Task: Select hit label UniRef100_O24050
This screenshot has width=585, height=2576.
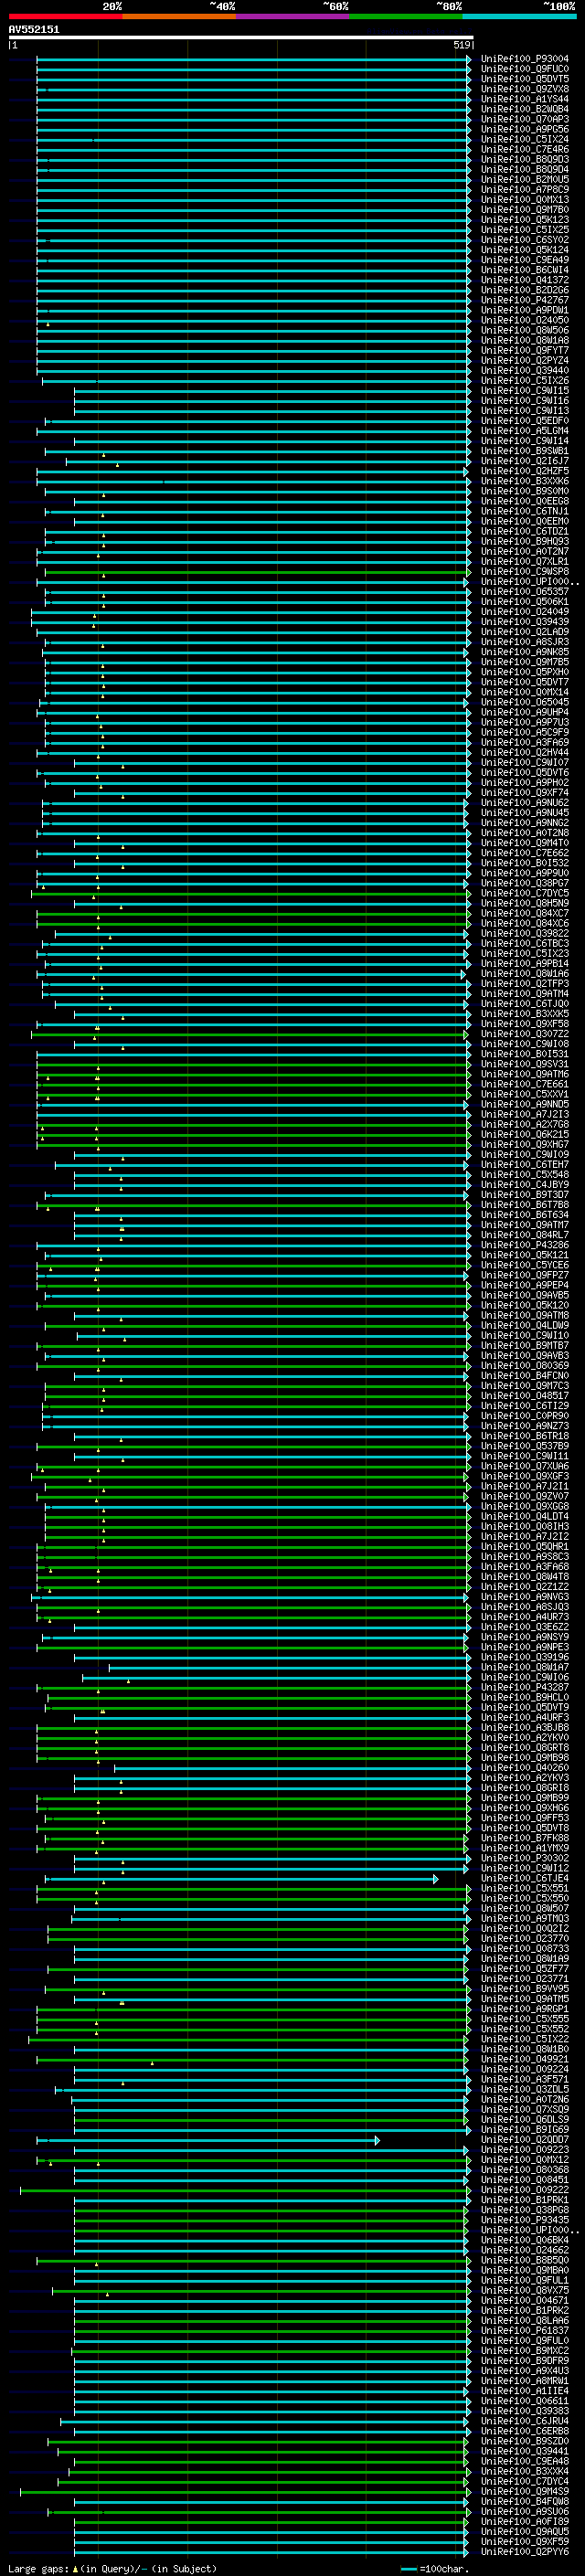Action: click(x=525, y=320)
